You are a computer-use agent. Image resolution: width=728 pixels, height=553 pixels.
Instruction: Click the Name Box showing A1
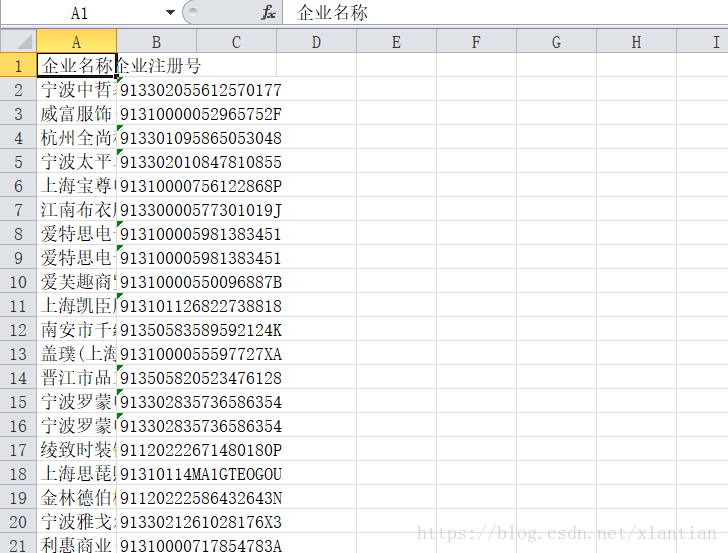click(79, 13)
